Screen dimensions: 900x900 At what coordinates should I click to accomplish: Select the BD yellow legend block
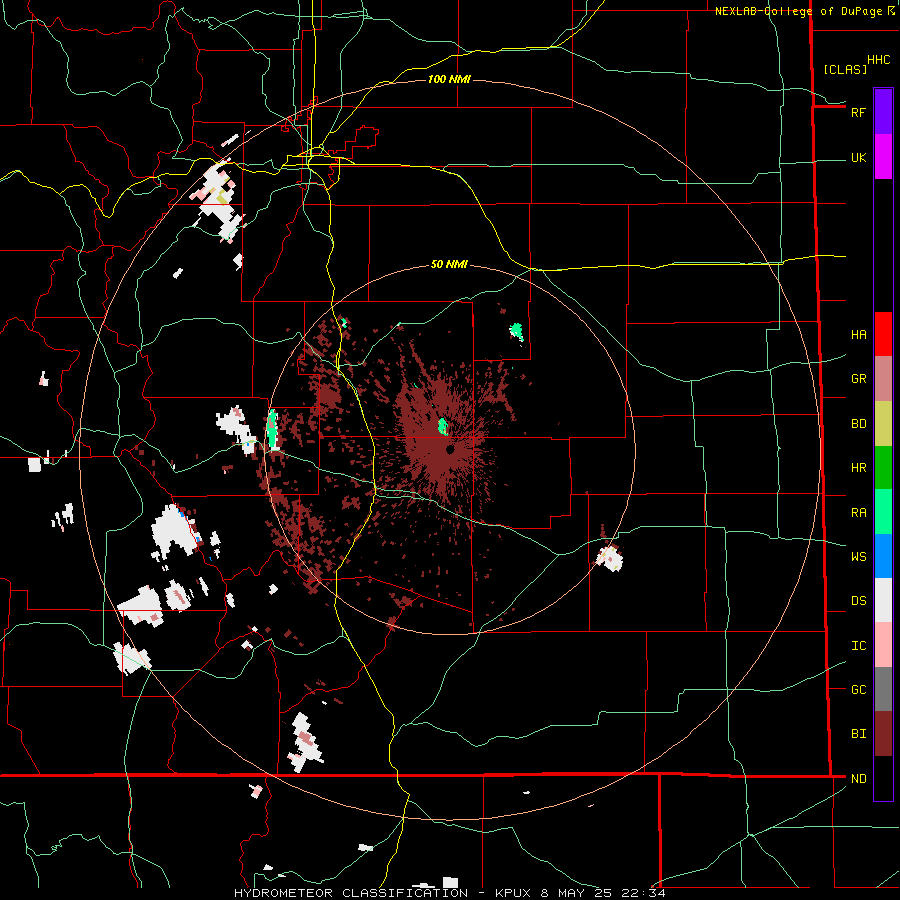point(883,424)
